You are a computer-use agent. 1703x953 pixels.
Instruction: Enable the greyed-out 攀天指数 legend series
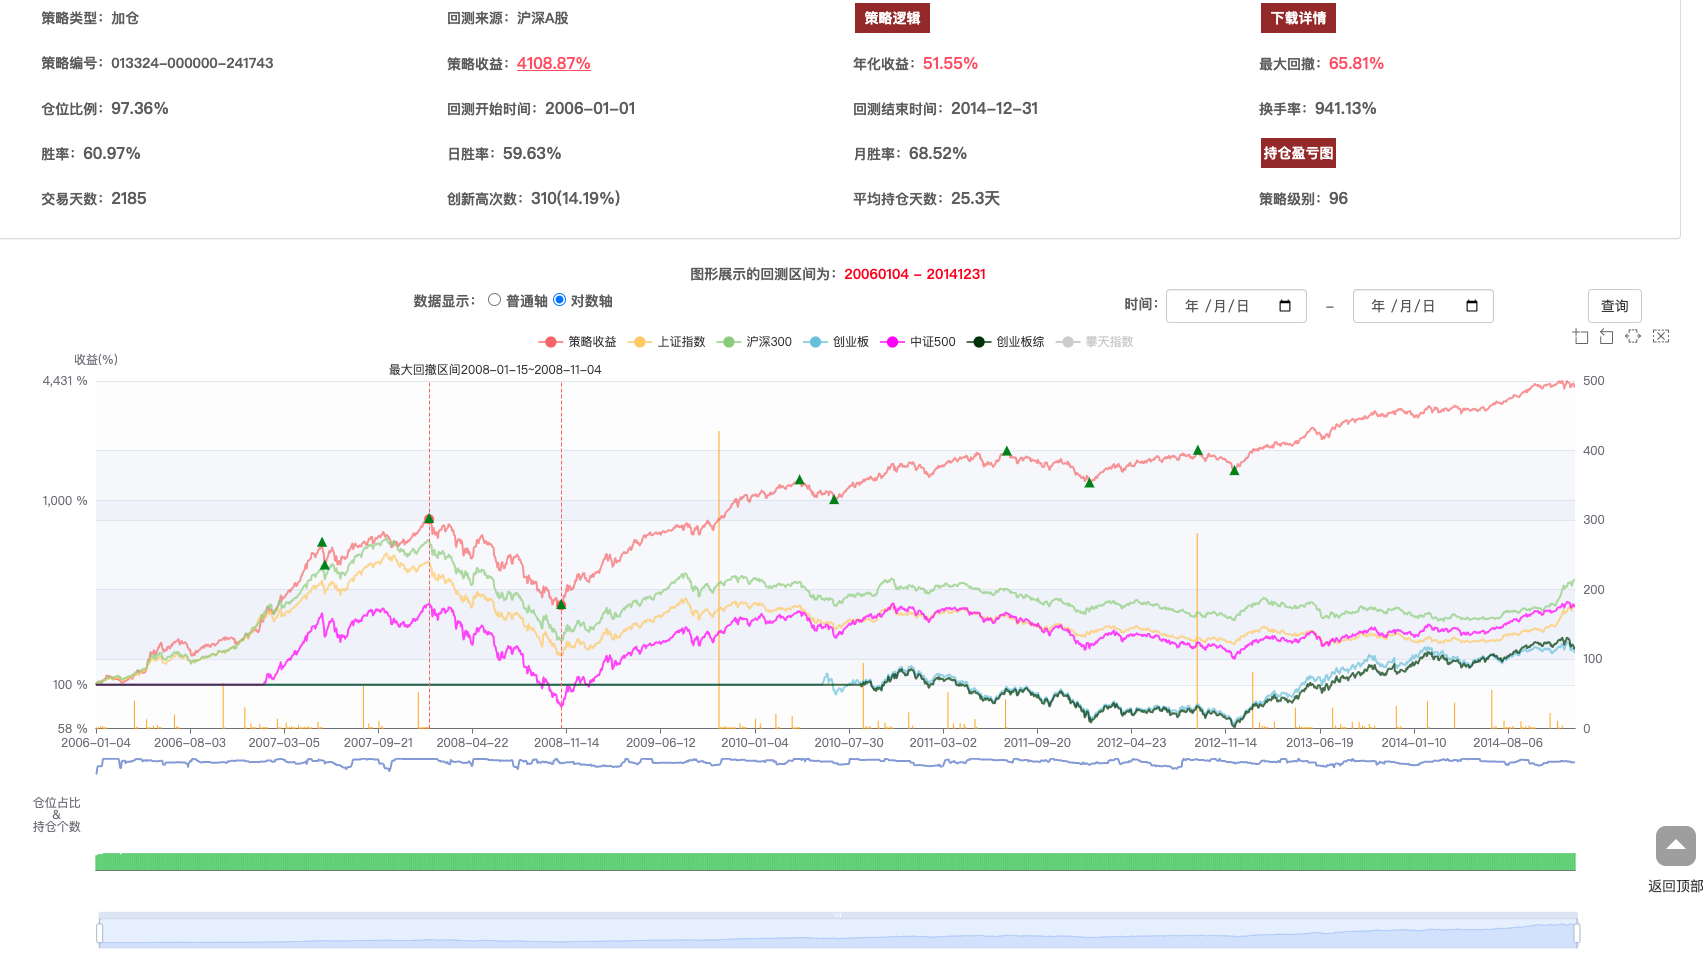[x=1095, y=342]
